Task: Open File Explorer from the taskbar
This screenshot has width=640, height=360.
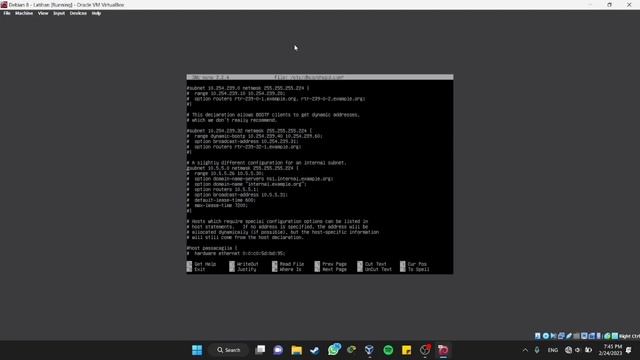Action: [296, 350]
